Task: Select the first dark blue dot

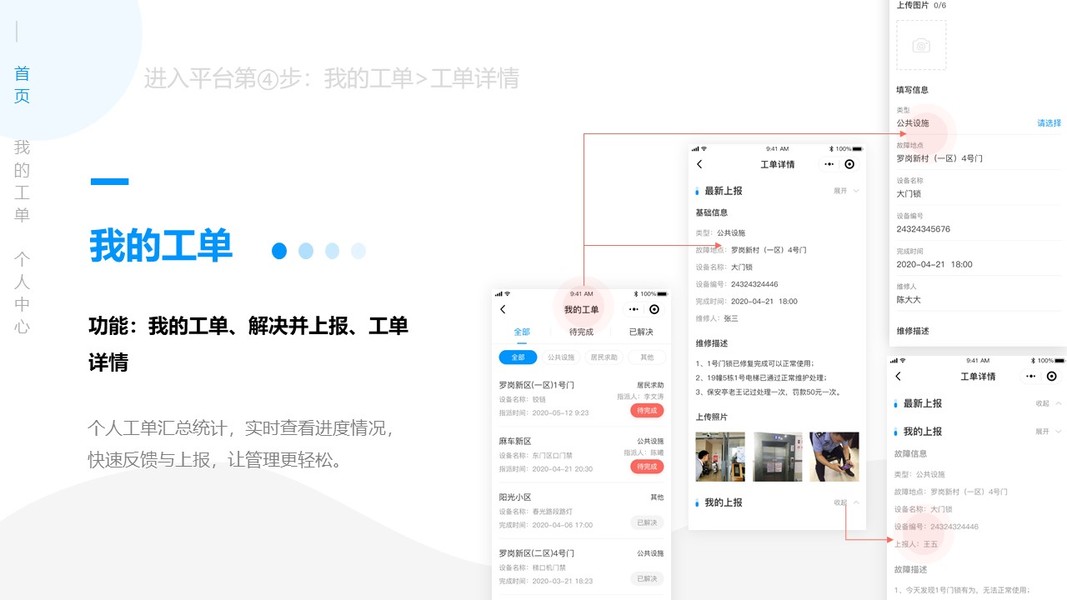Action: (x=279, y=251)
